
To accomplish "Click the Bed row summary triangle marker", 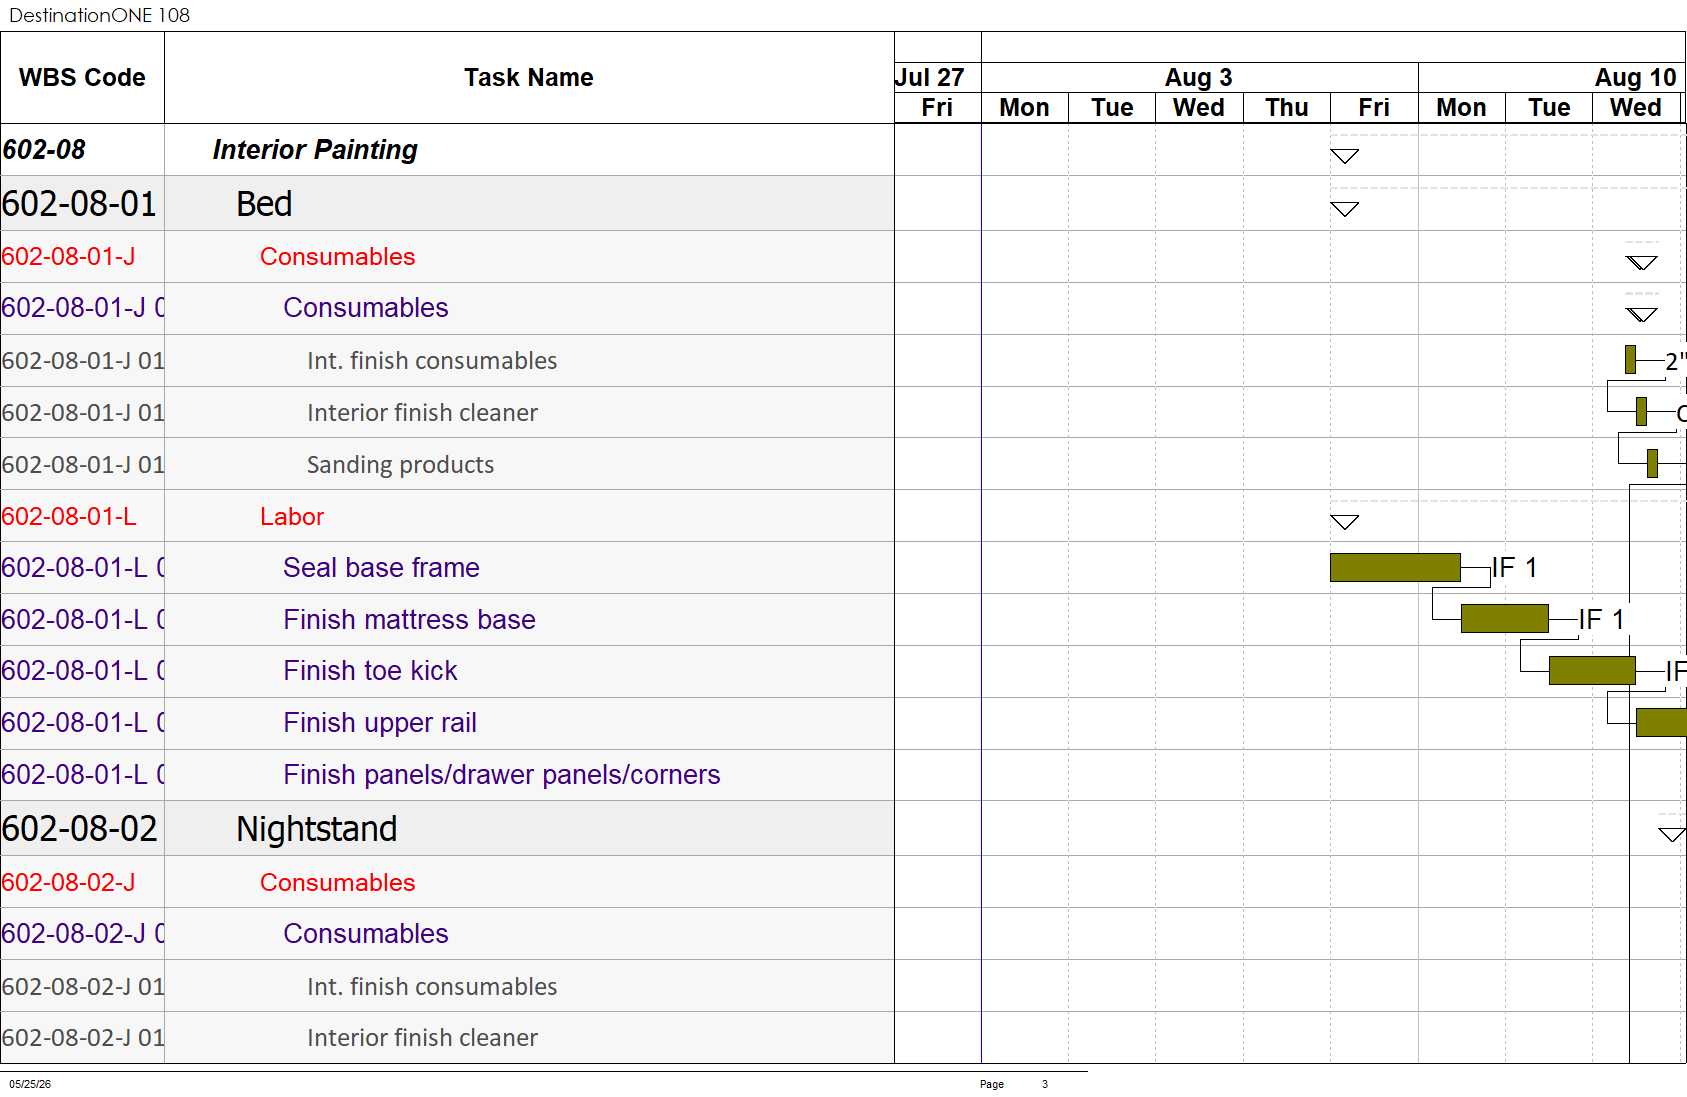I will pos(1344,209).
